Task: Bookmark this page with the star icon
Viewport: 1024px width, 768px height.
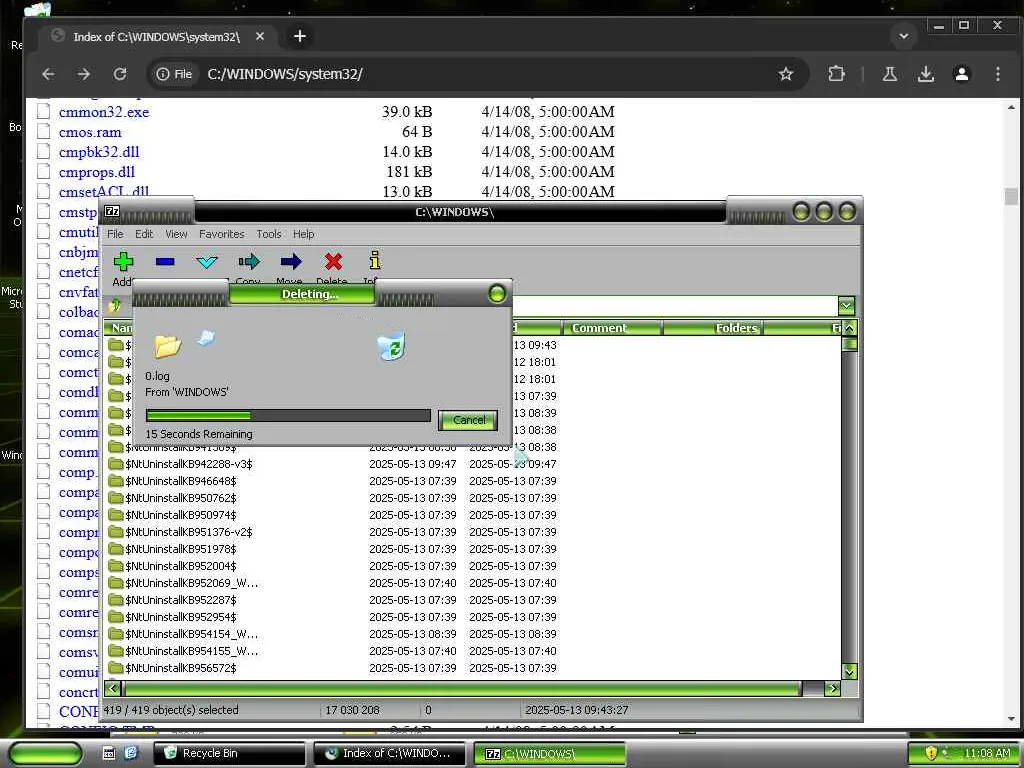Action: 786,74
